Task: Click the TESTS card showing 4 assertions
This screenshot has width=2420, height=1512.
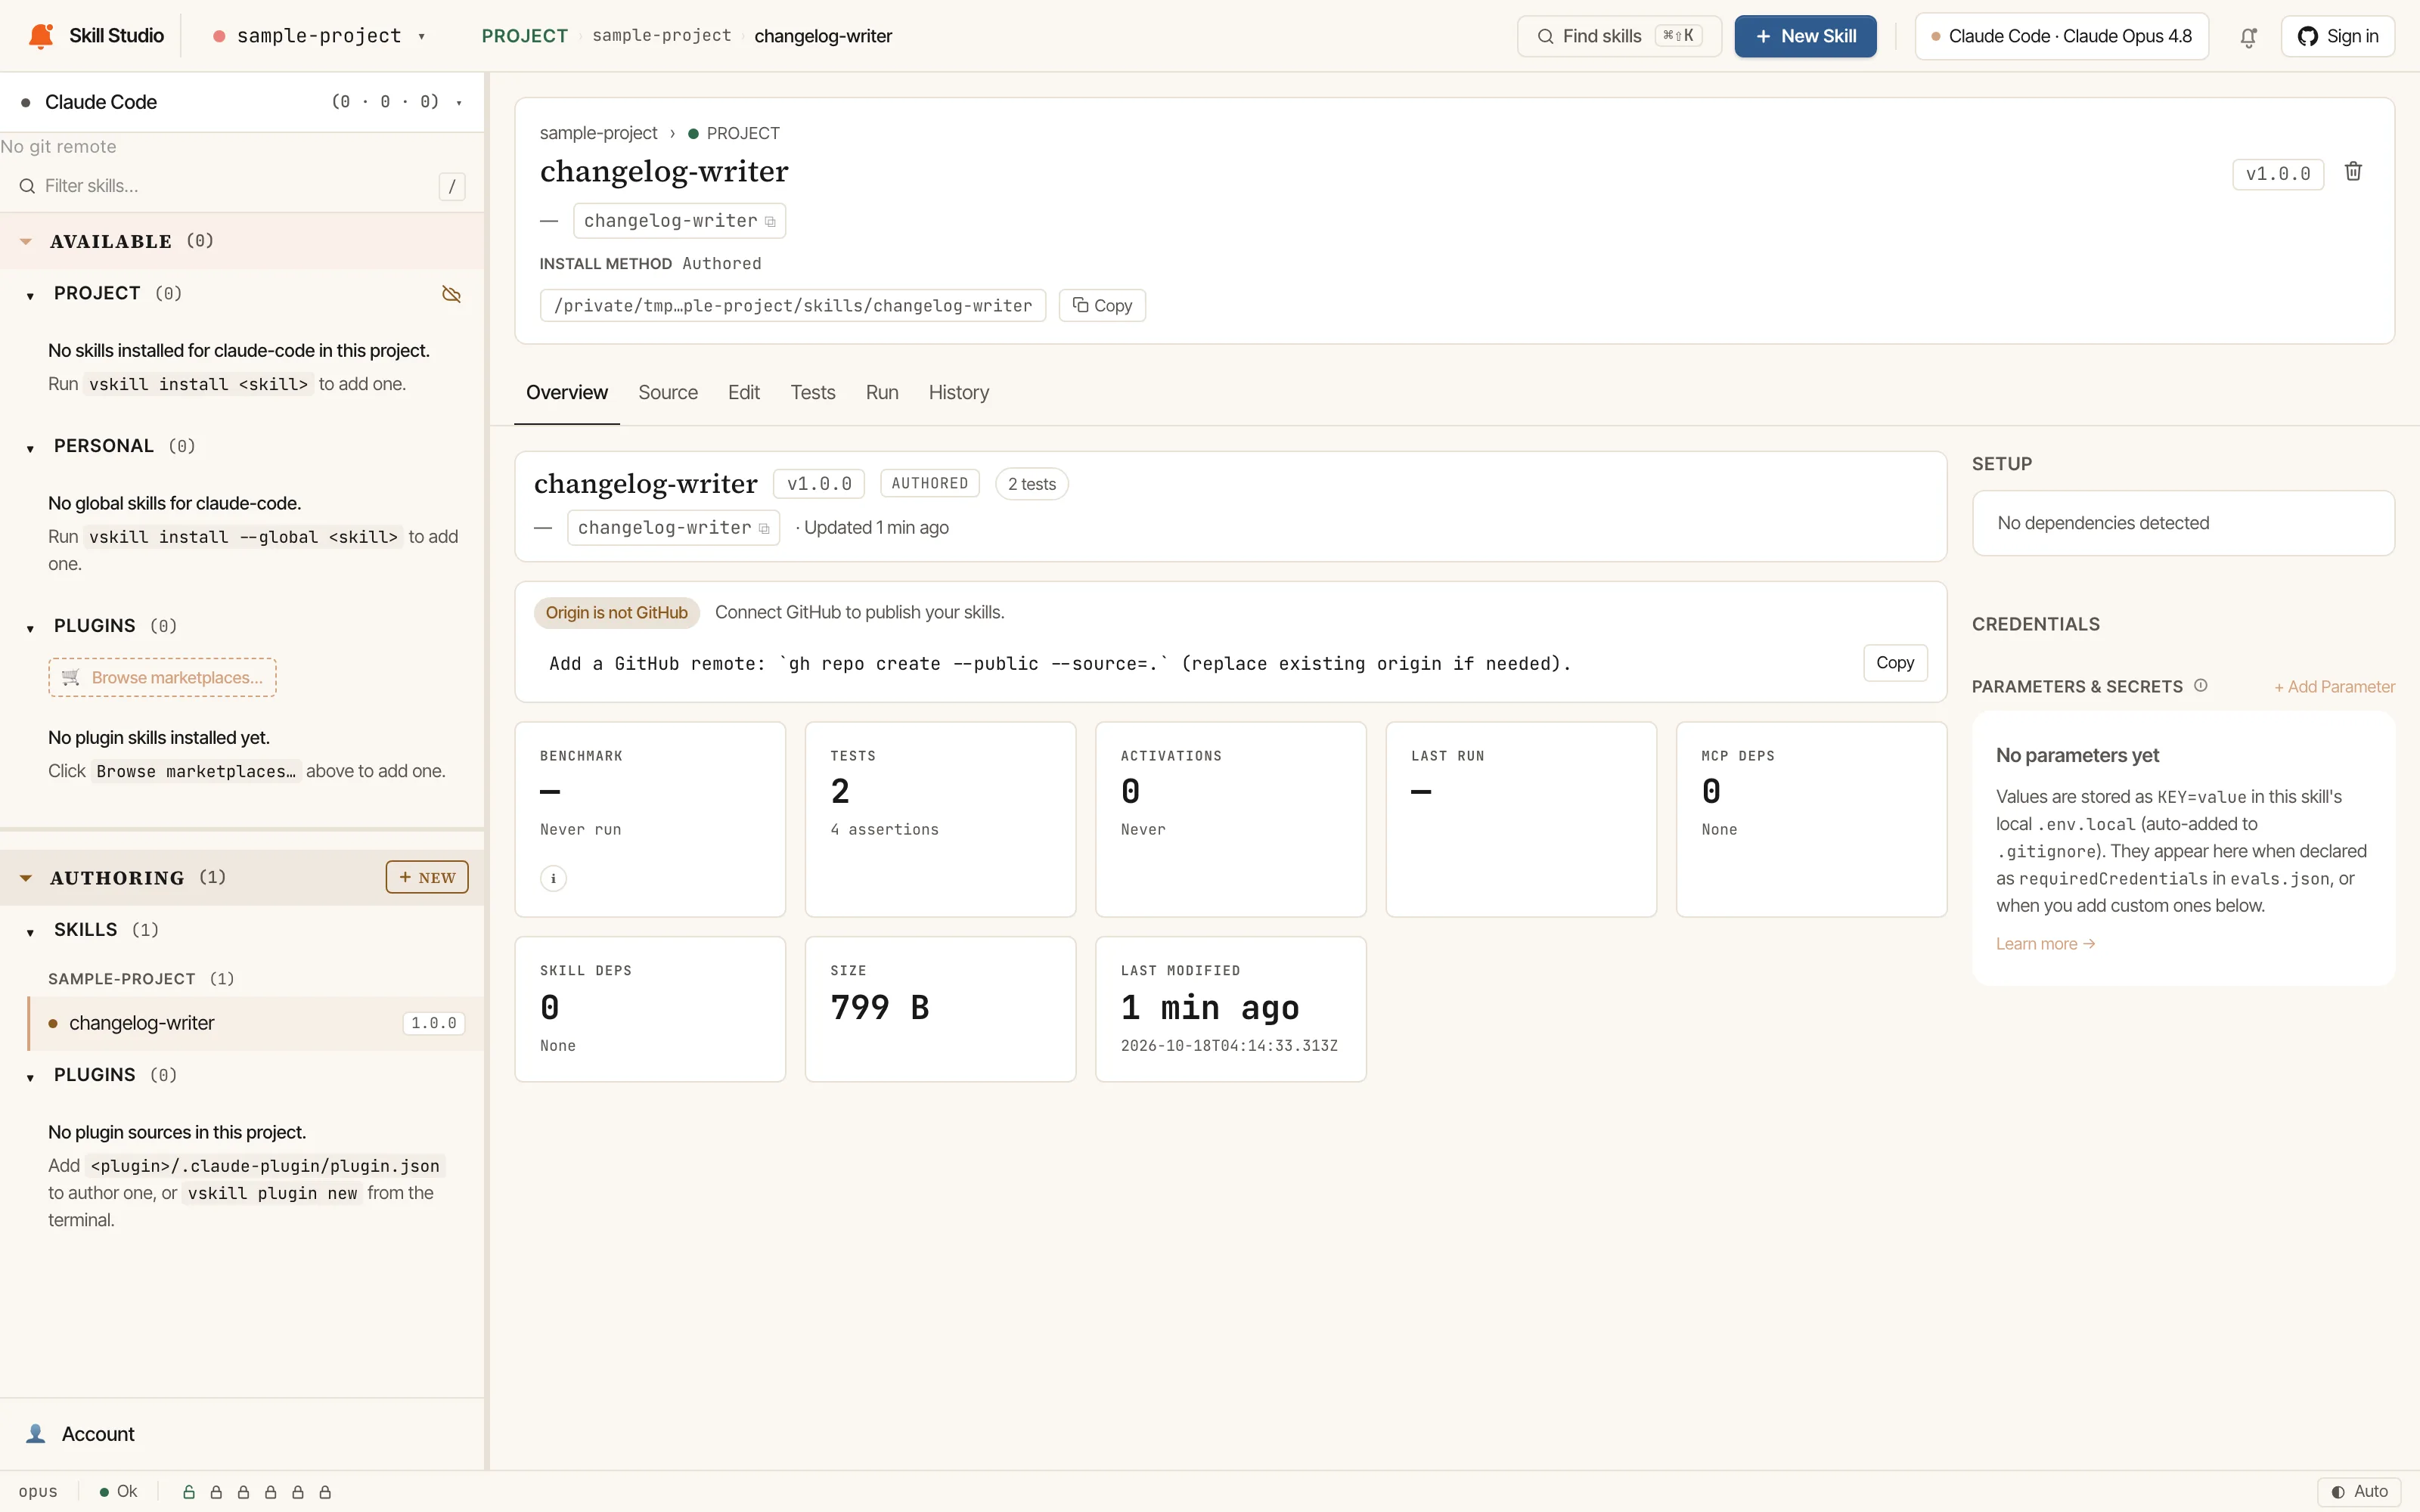Action: click(940, 820)
